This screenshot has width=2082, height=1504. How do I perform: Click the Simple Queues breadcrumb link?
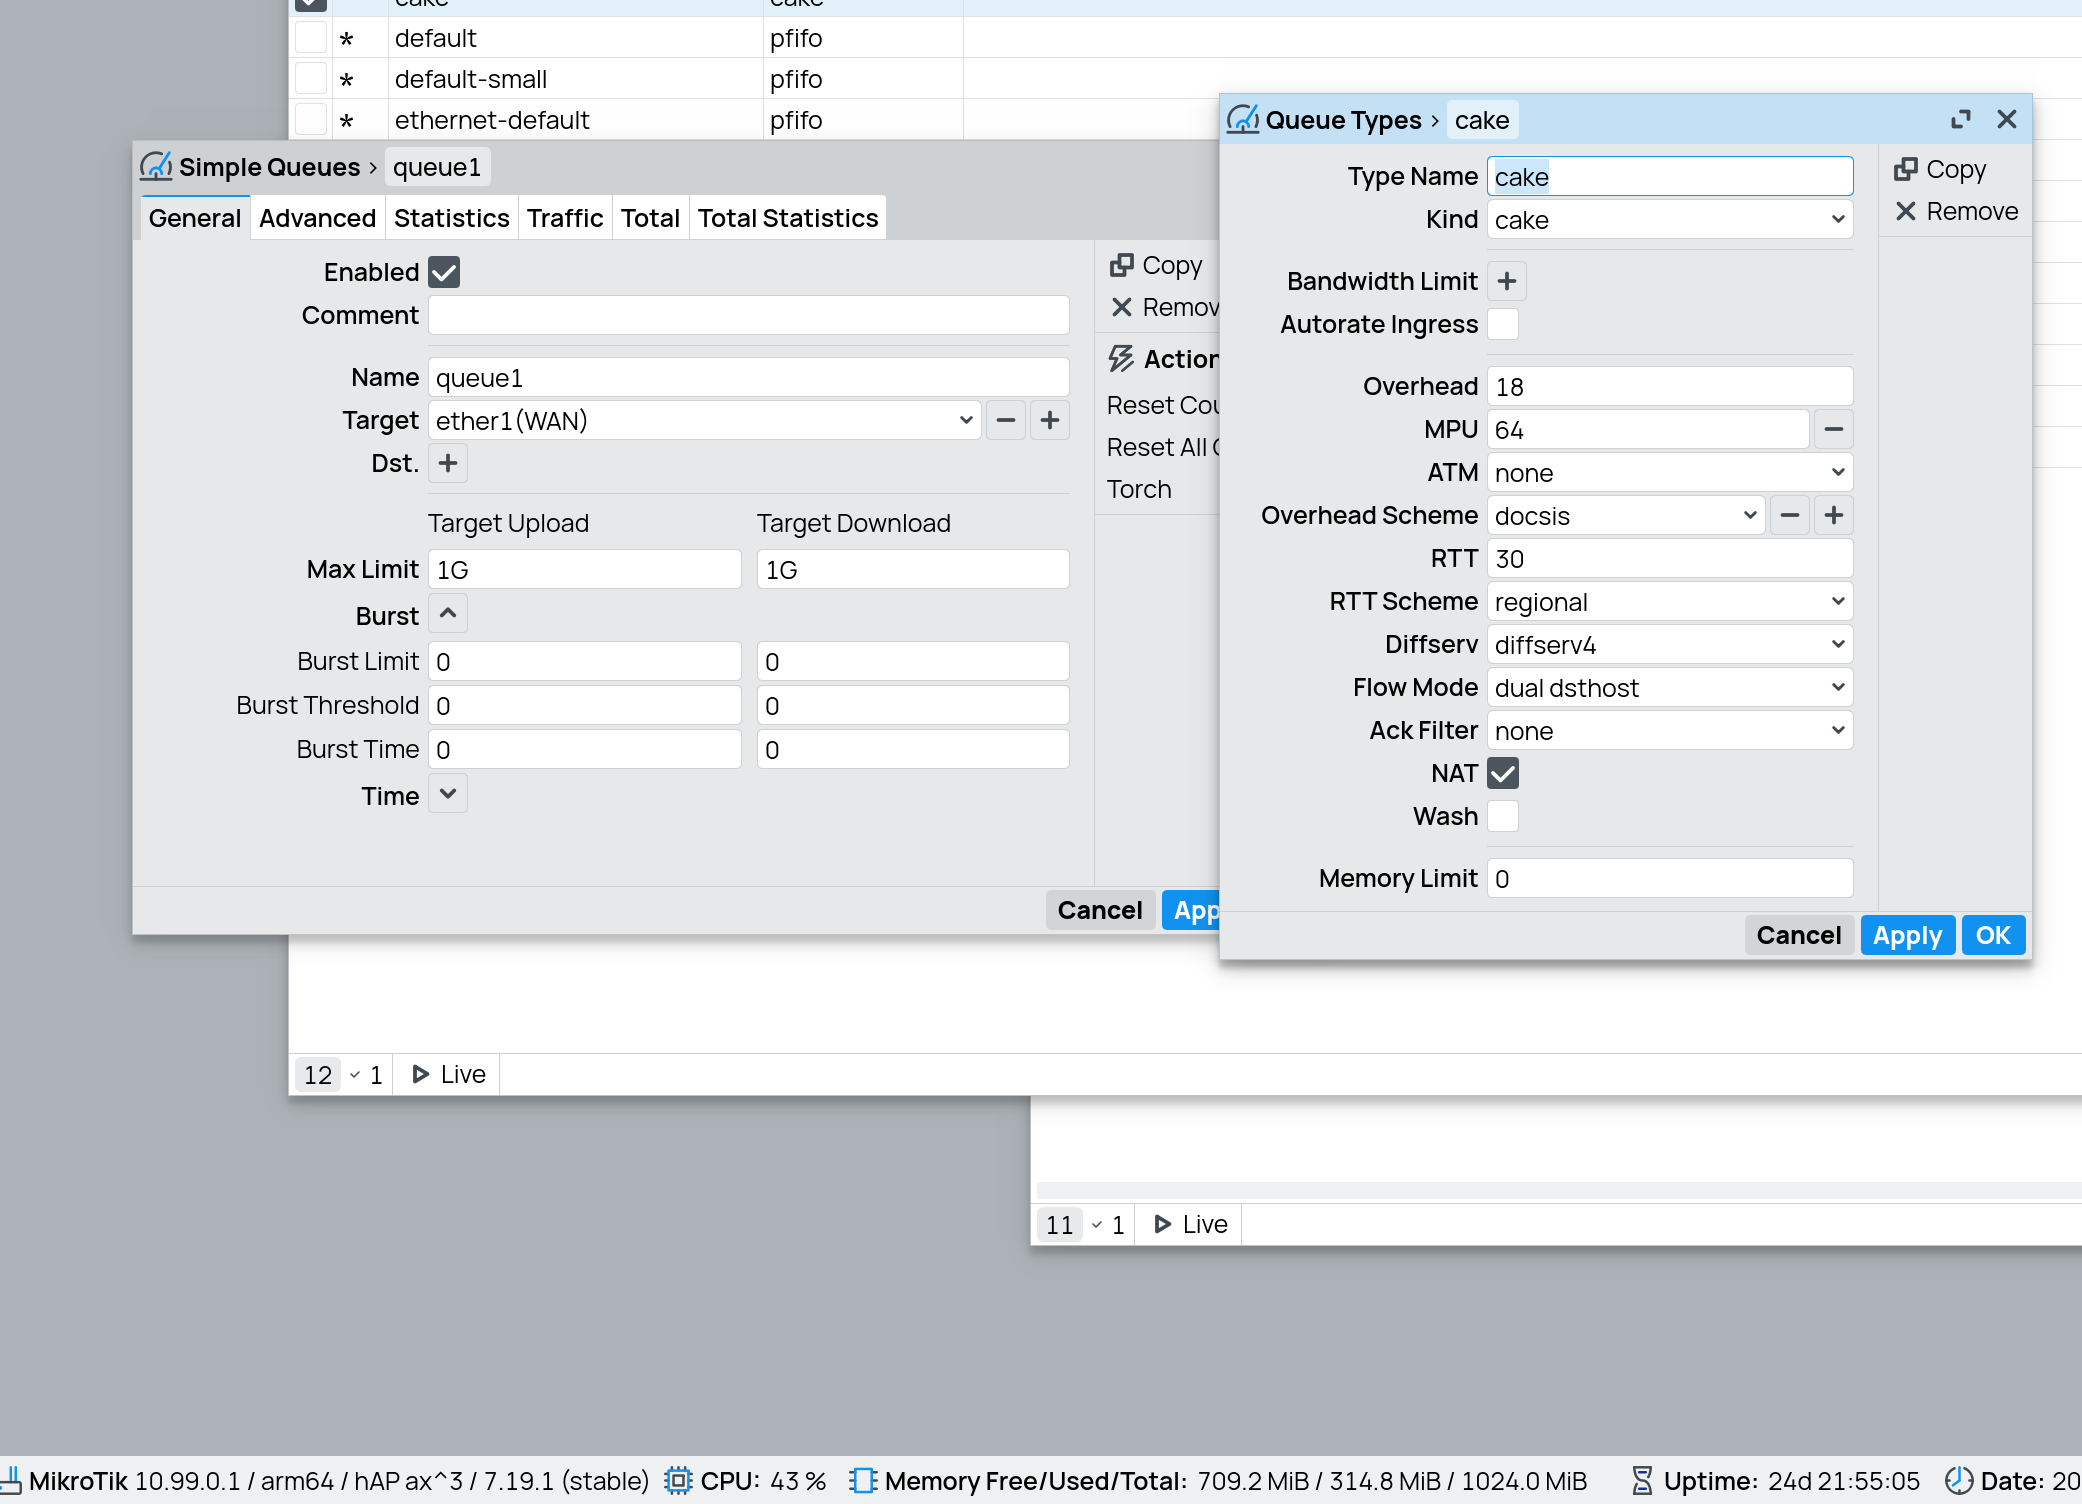(270, 167)
